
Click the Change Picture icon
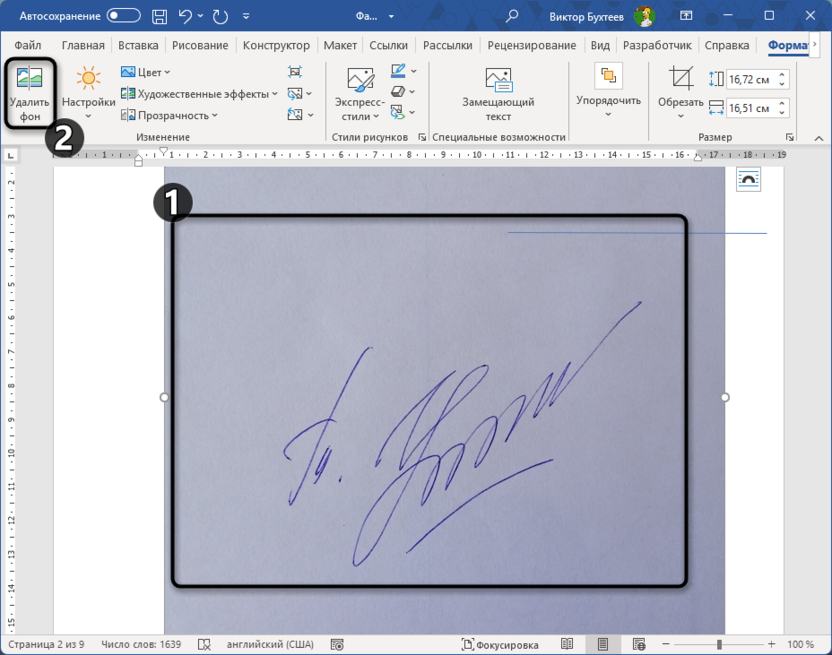point(294,94)
